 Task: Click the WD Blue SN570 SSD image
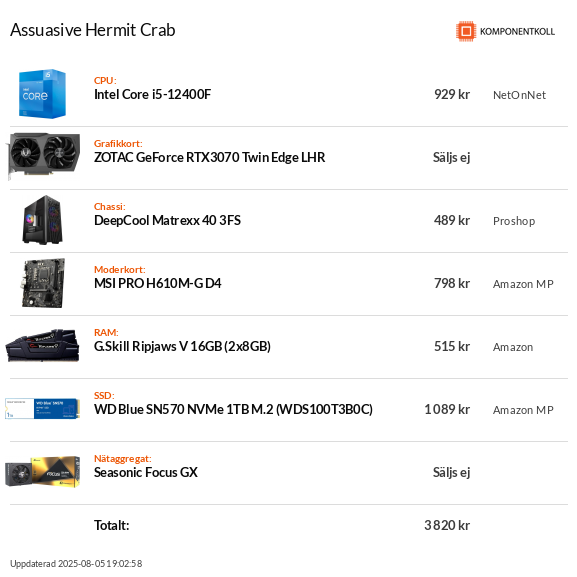click(43, 408)
